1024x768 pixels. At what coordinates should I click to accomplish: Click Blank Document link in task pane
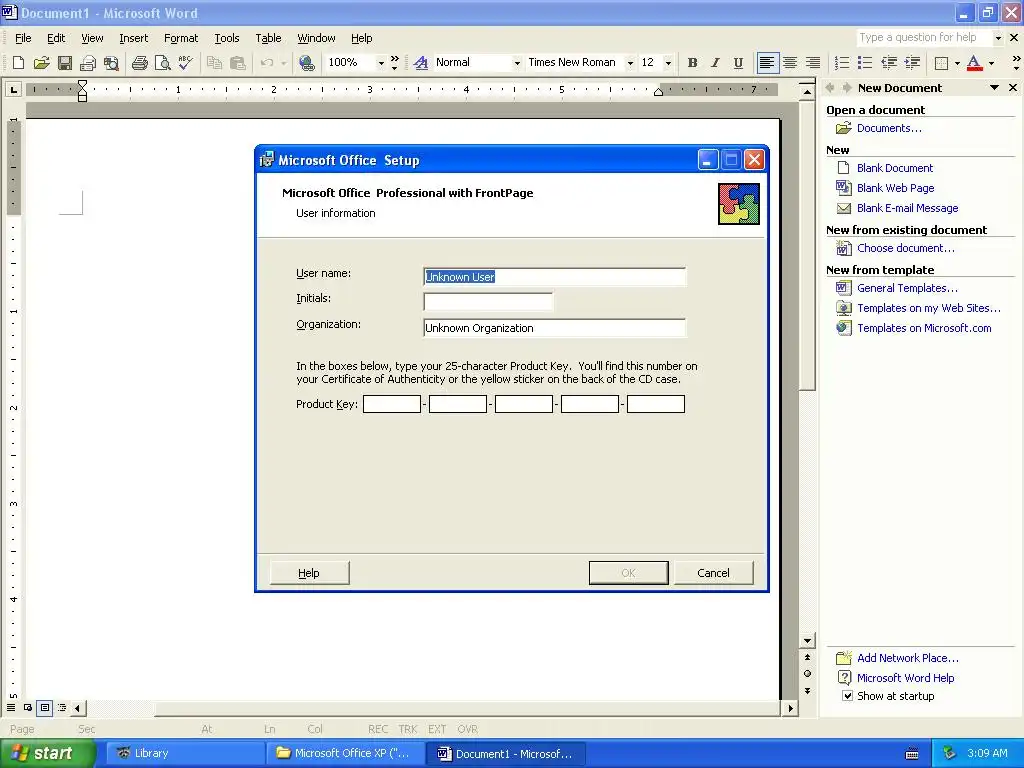[x=895, y=168]
